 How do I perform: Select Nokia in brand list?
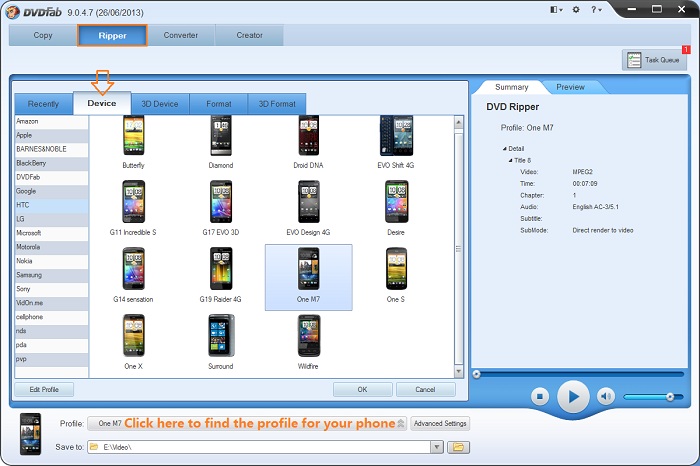point(51,261)
